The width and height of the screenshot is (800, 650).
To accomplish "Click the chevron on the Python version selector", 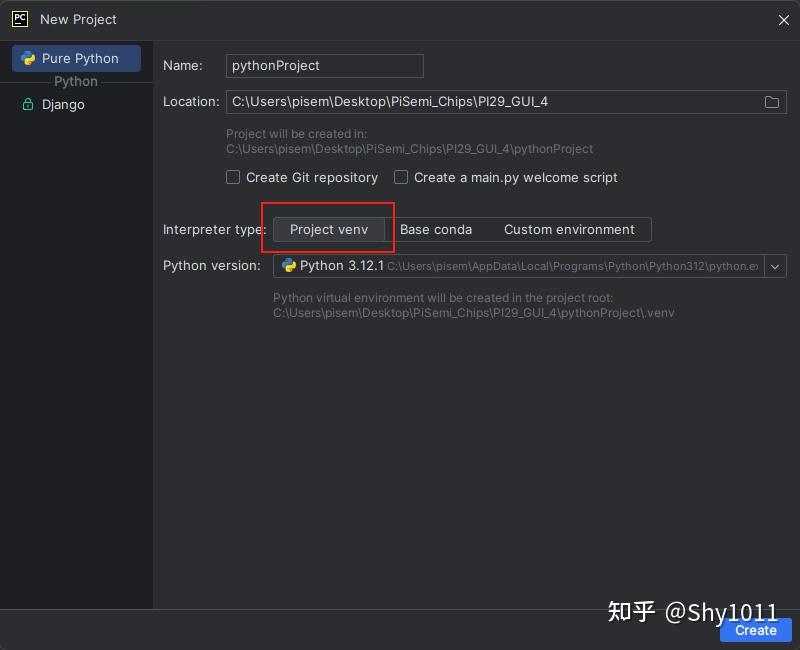I will coord(775,266).
